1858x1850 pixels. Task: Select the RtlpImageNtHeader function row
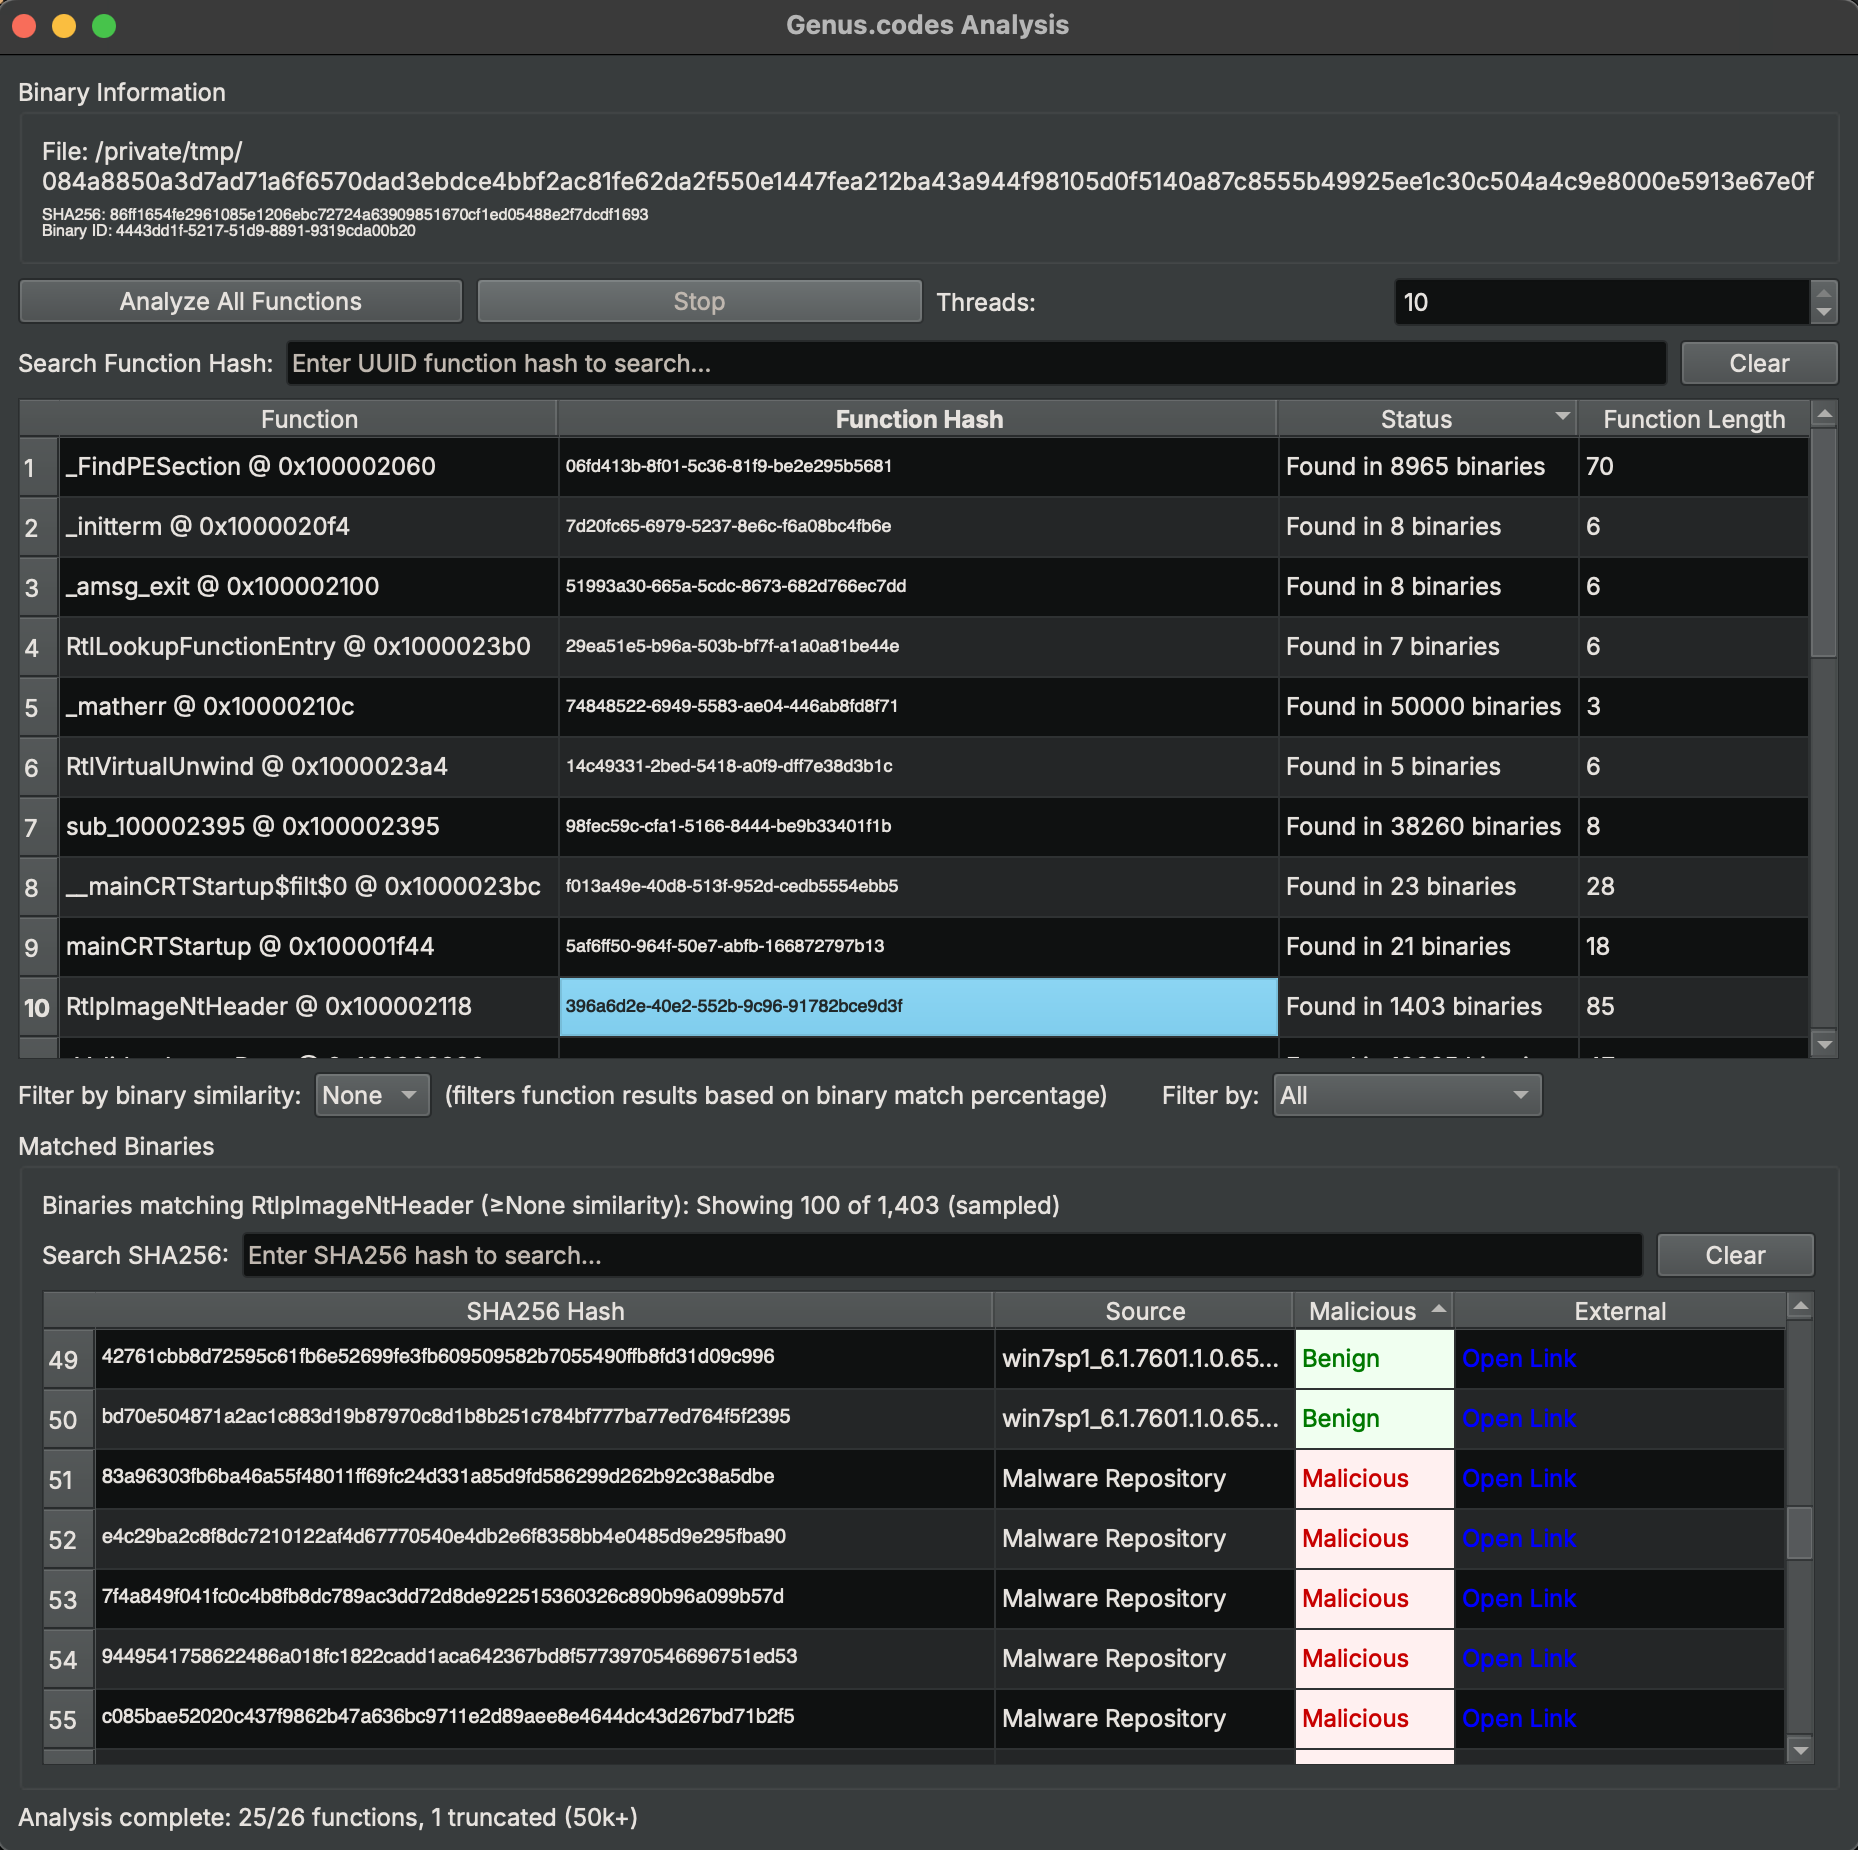click(x=300, y=1007)
